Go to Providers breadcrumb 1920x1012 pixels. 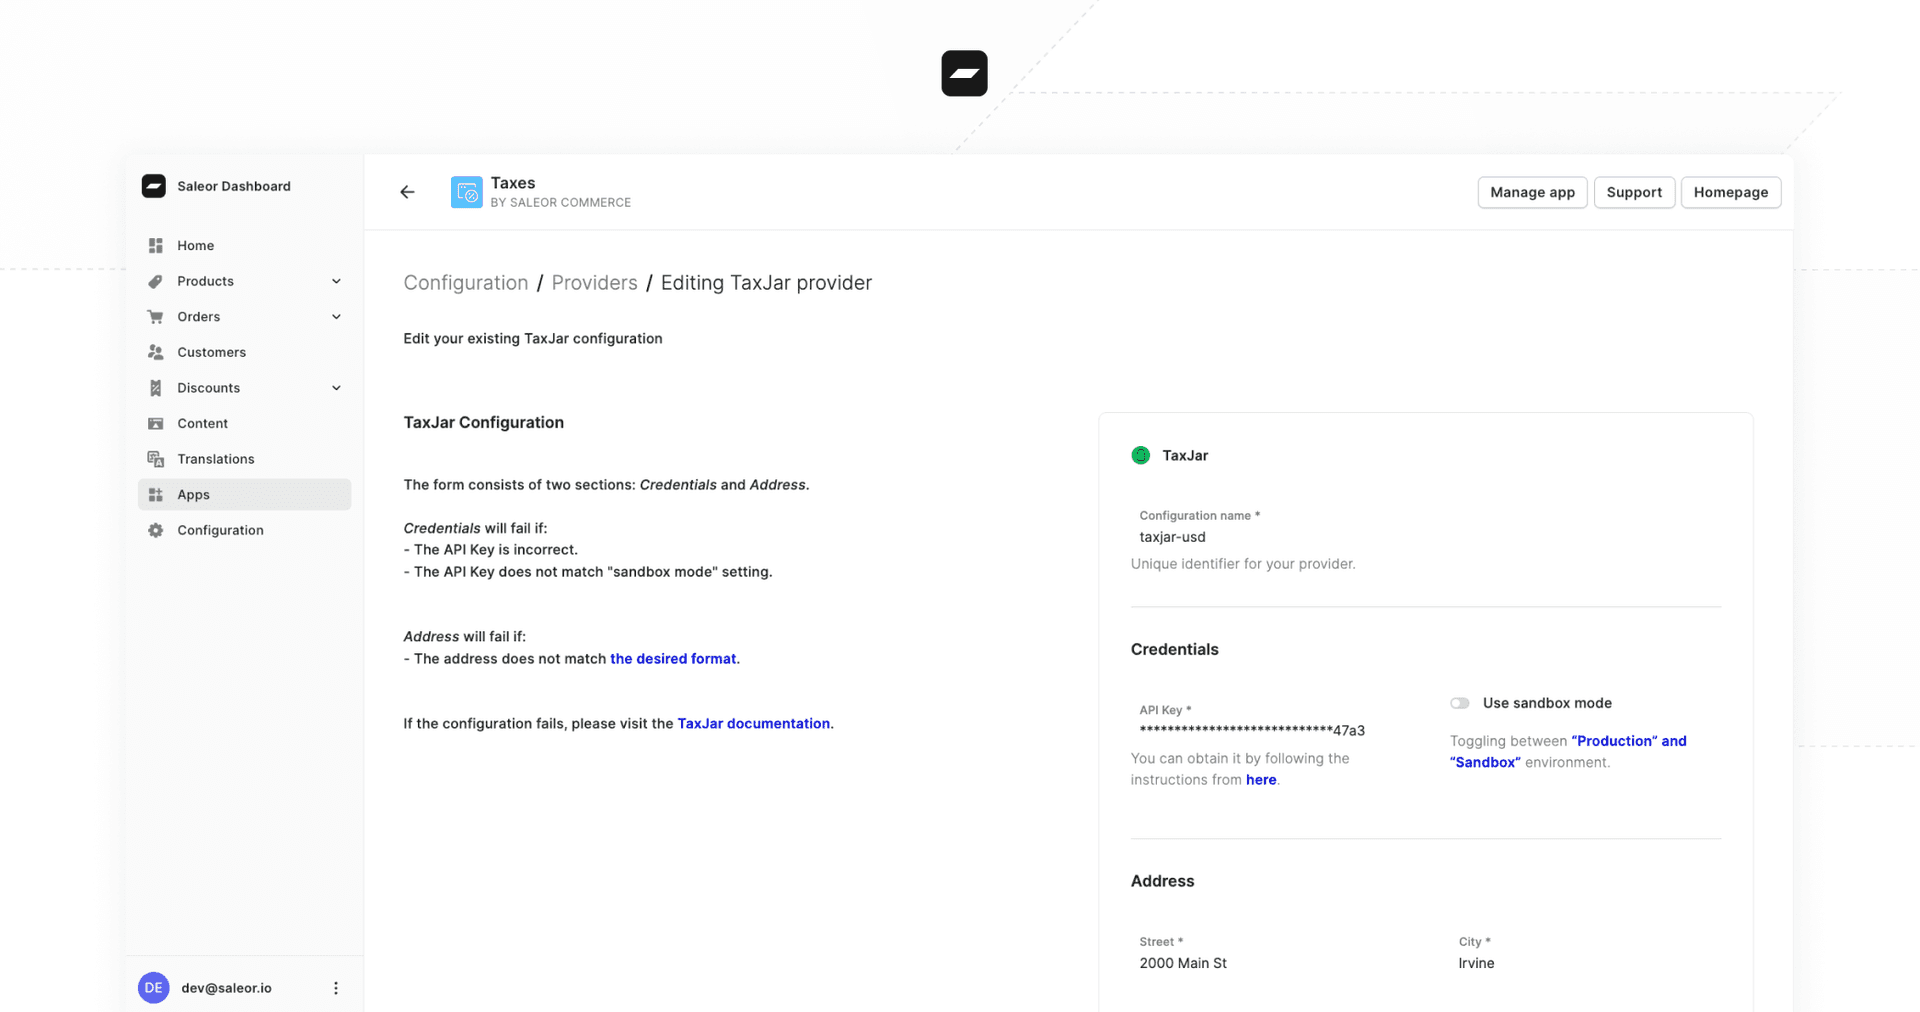594,283
